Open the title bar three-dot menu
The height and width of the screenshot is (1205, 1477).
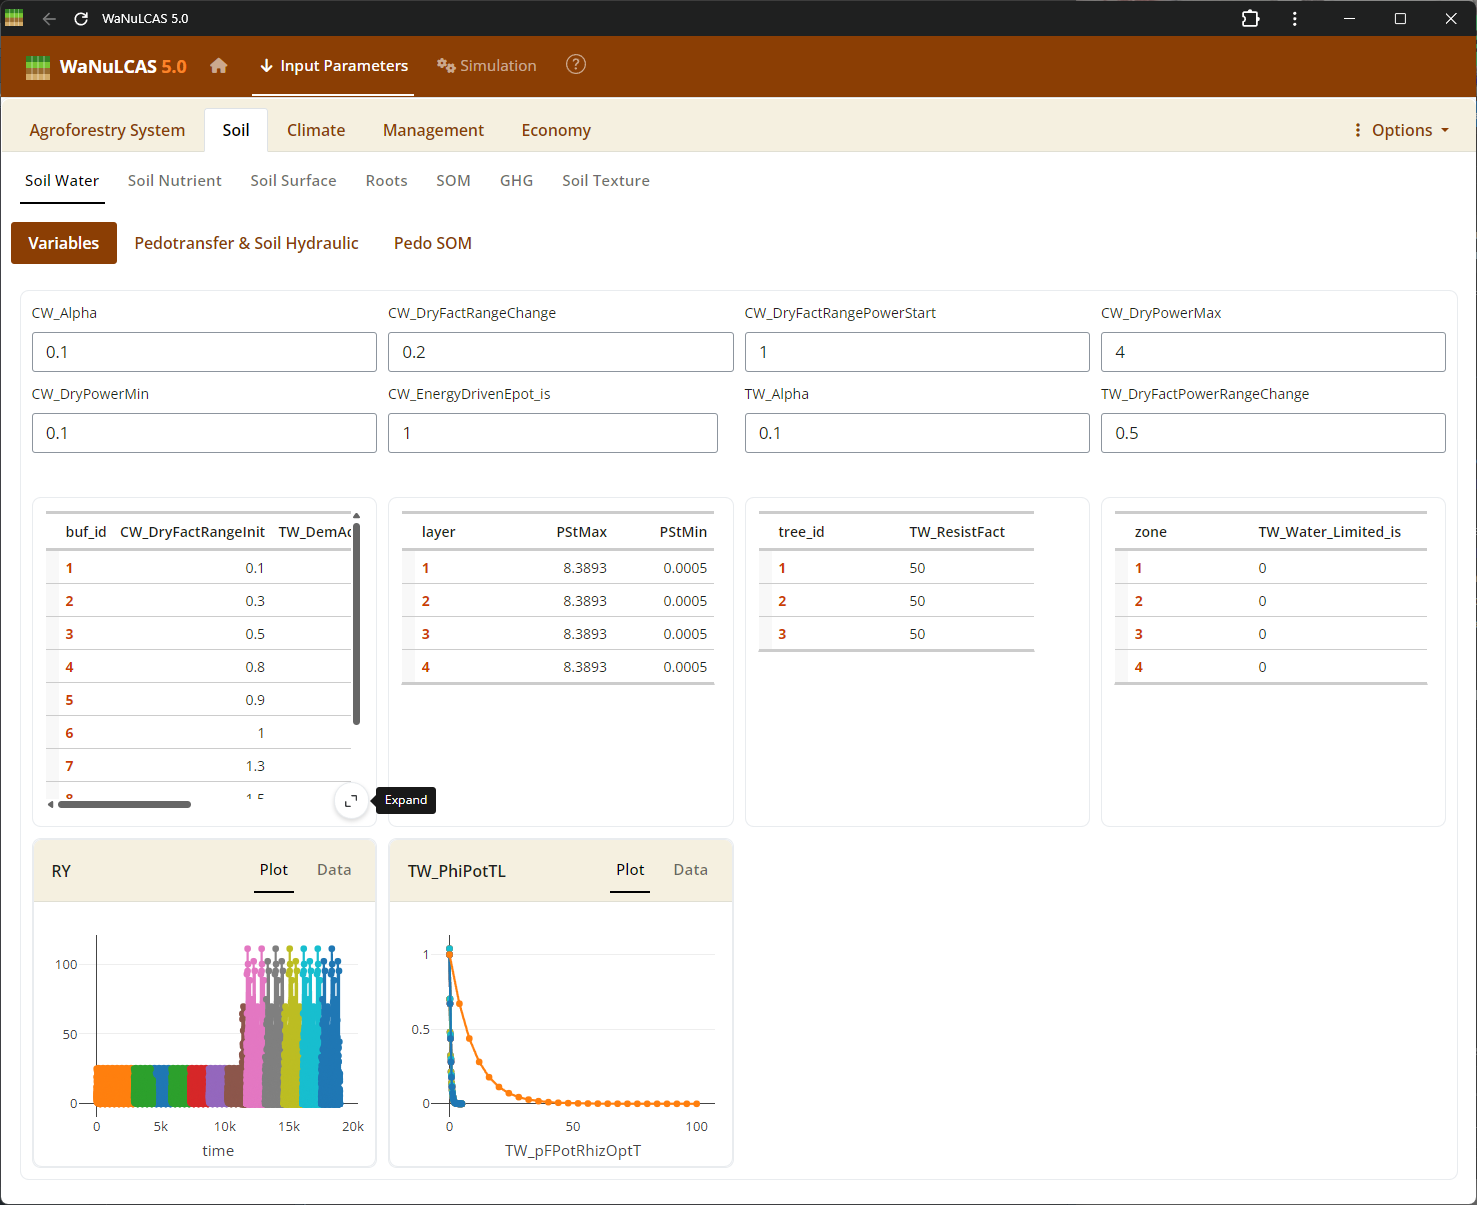coord(1294,19)
